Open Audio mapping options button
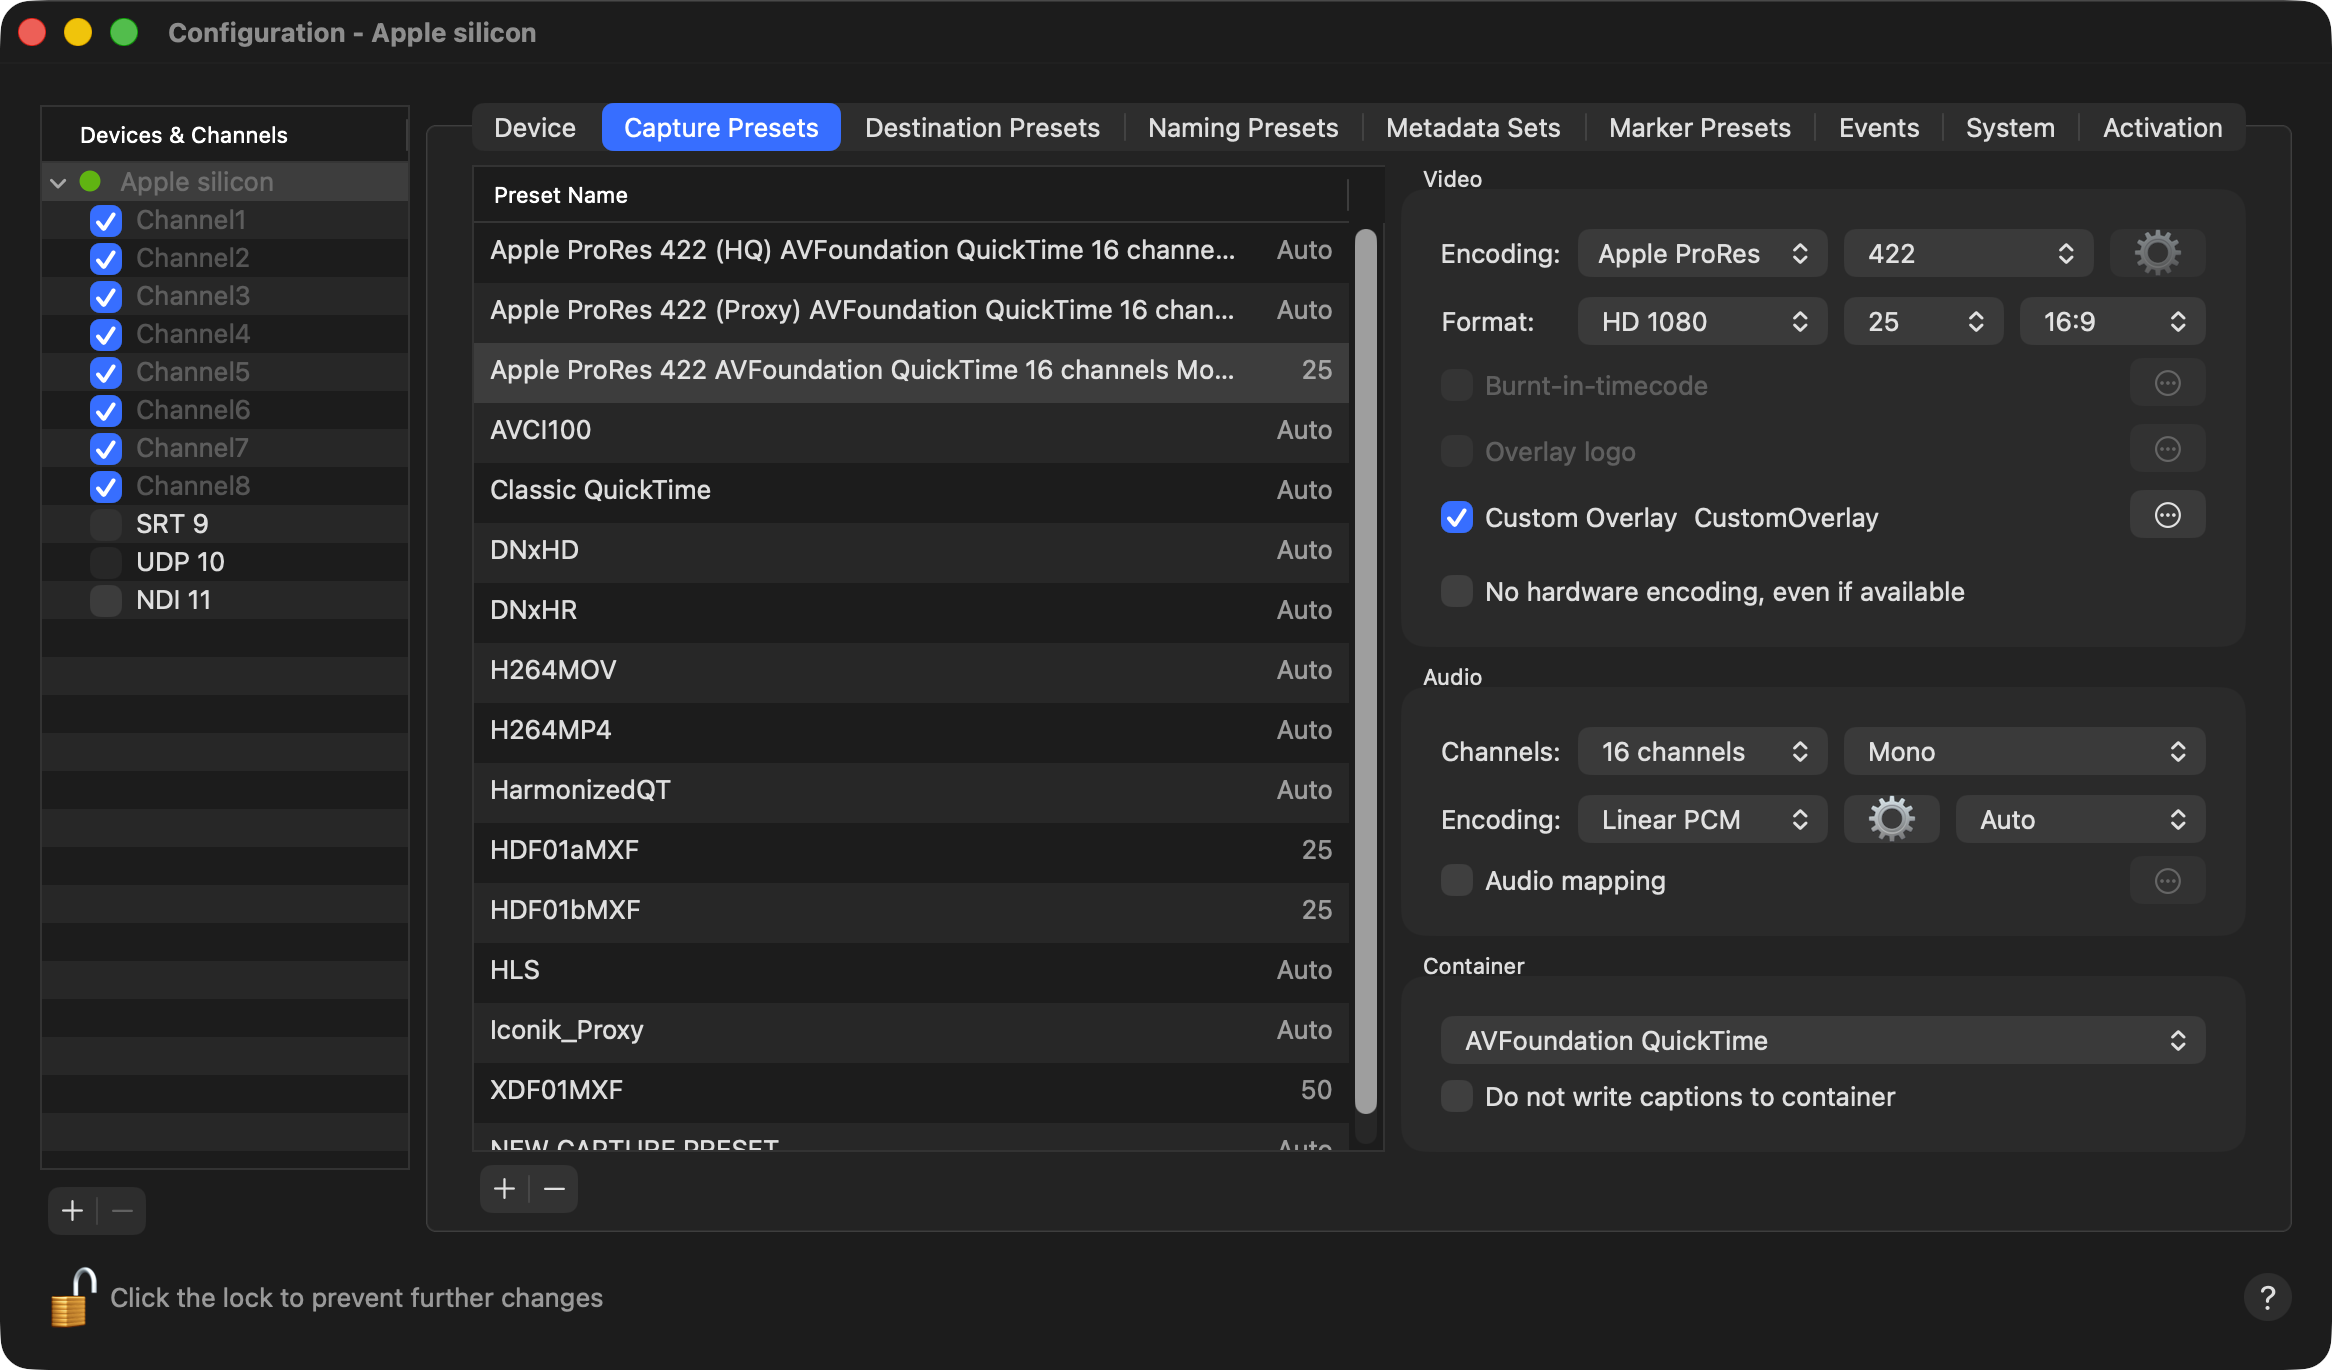Viewport: 2332px width, 1370px height. point(2167,881)
